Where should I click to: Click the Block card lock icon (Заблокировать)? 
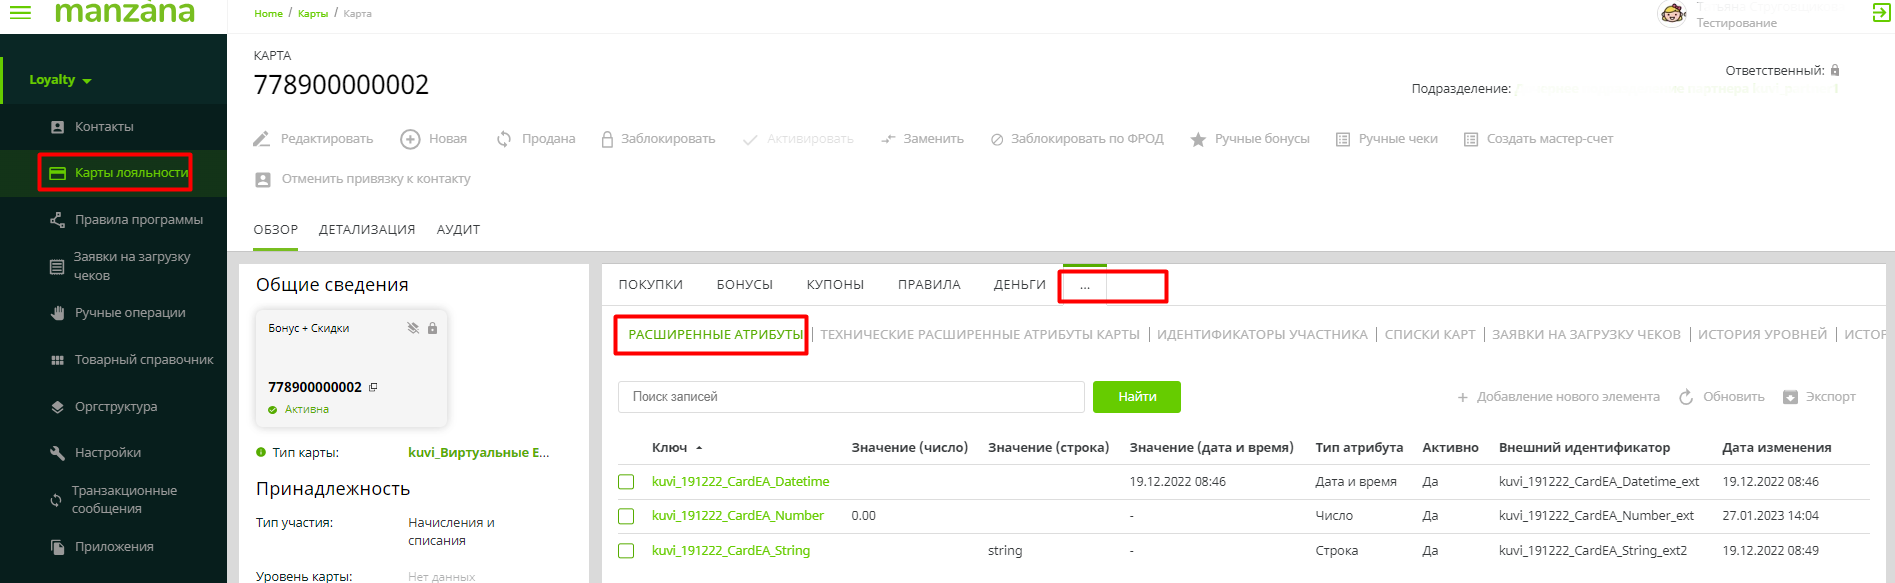pyautogui.click(x=607, y=139)
